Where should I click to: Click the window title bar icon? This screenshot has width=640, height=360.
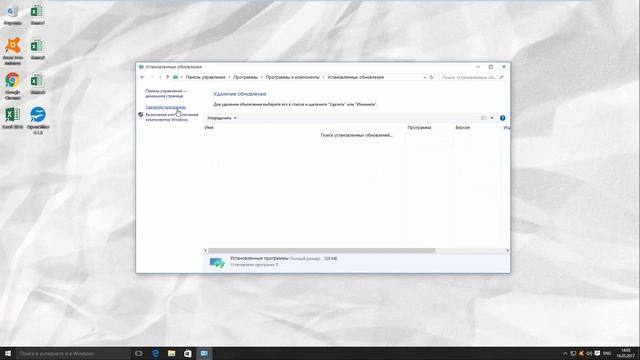(141, 67)
